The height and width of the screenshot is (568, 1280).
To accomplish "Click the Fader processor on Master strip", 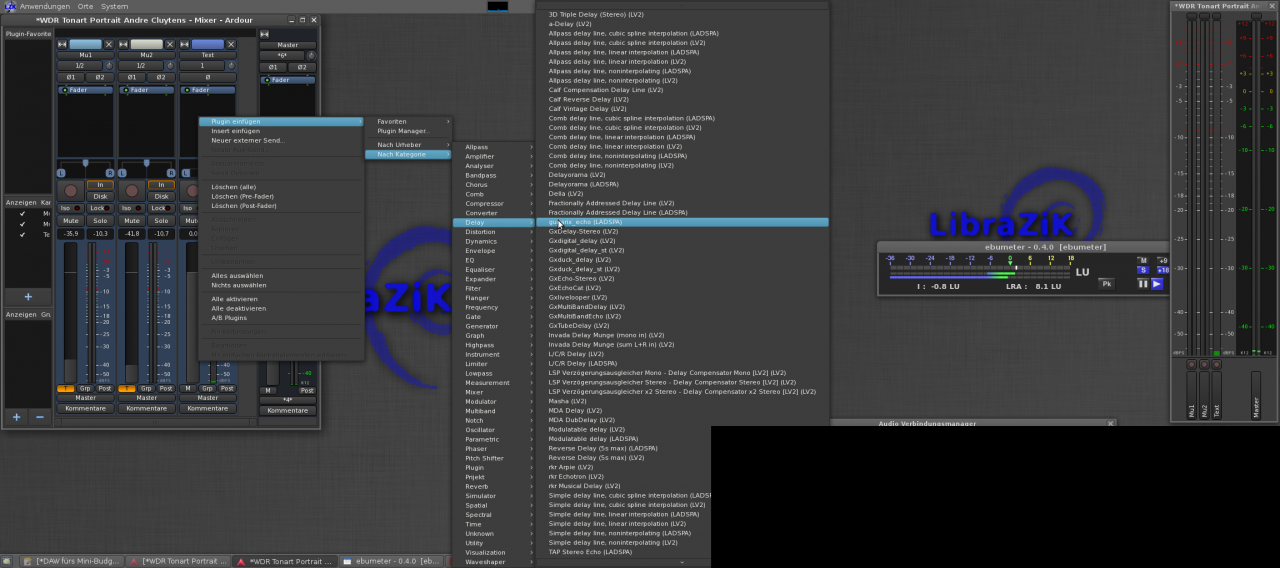I will 288,80.
